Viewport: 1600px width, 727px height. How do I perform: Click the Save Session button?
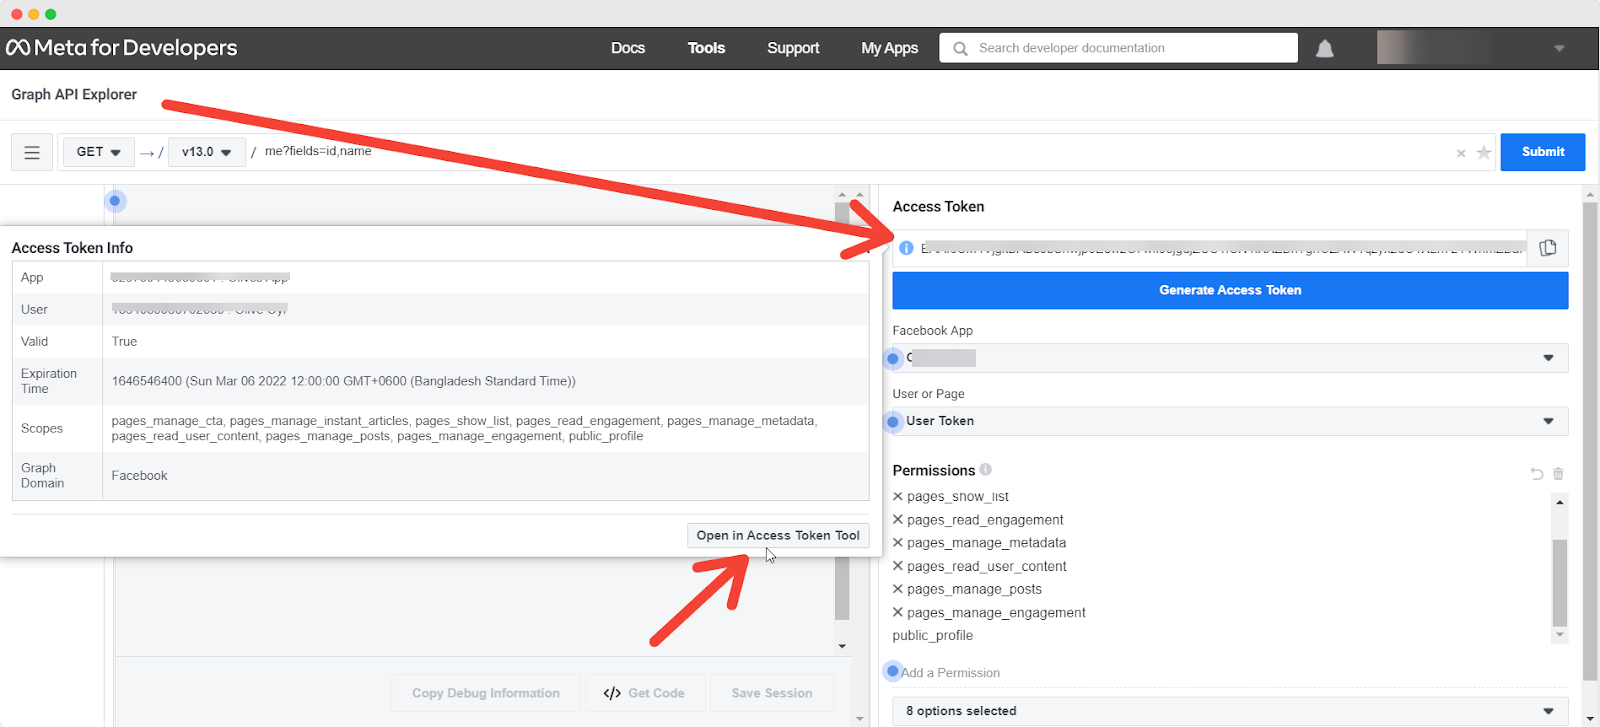click(x=772, y=693)
